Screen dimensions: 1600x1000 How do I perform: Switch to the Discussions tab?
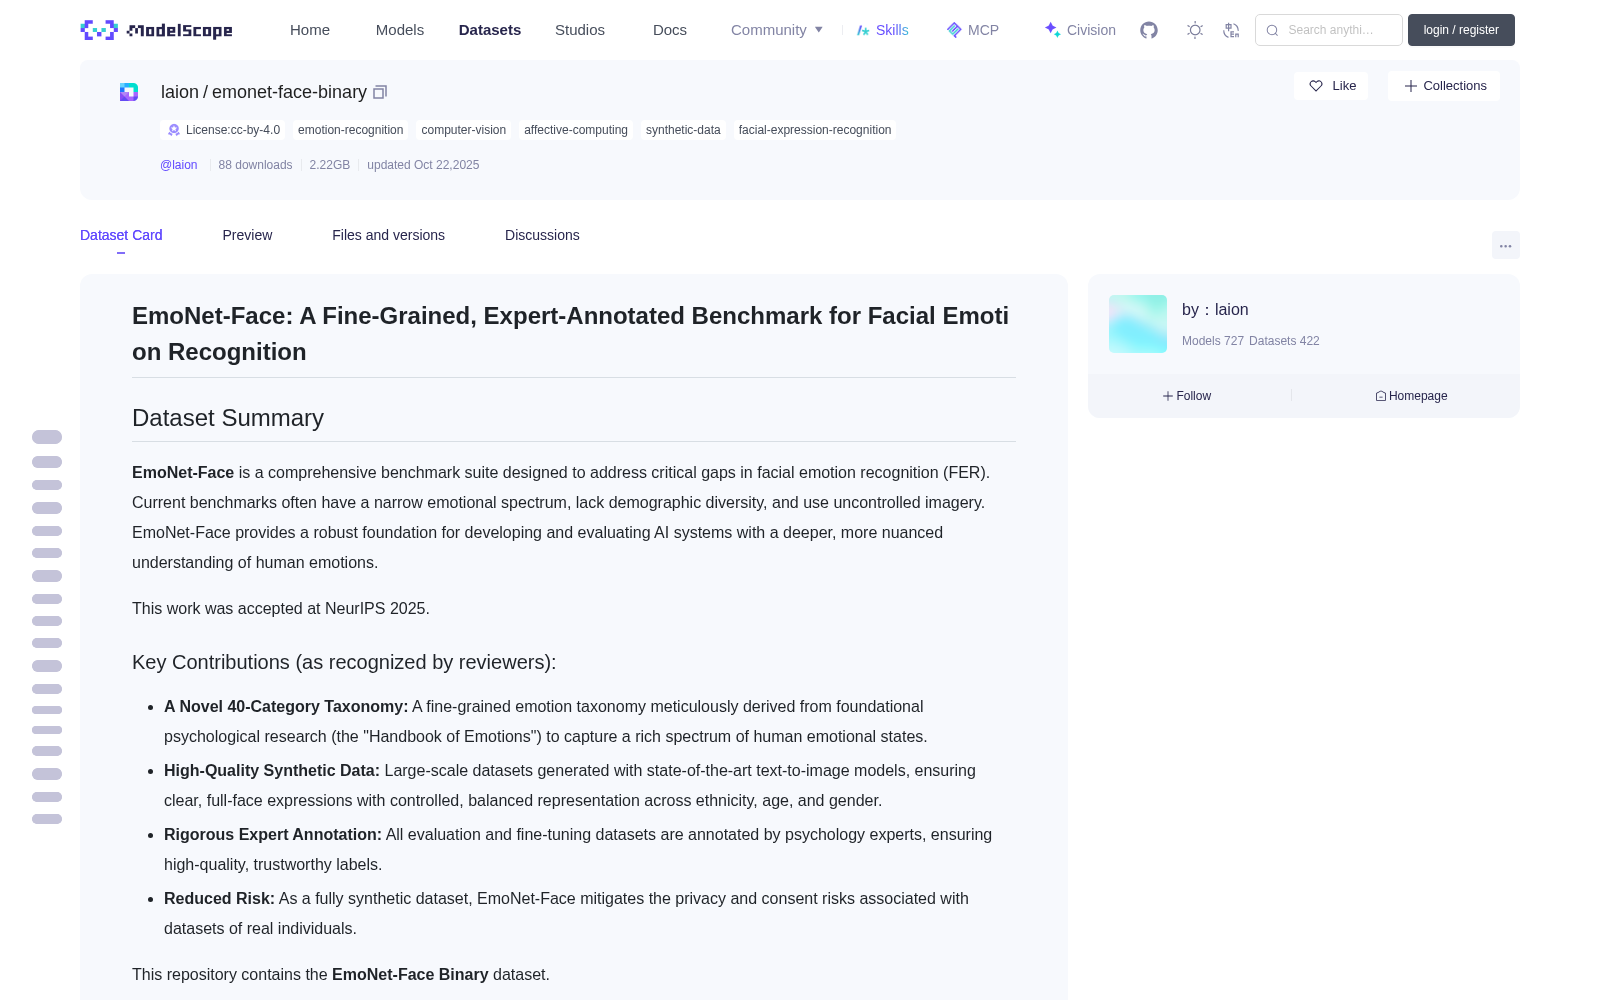point(542,235)
